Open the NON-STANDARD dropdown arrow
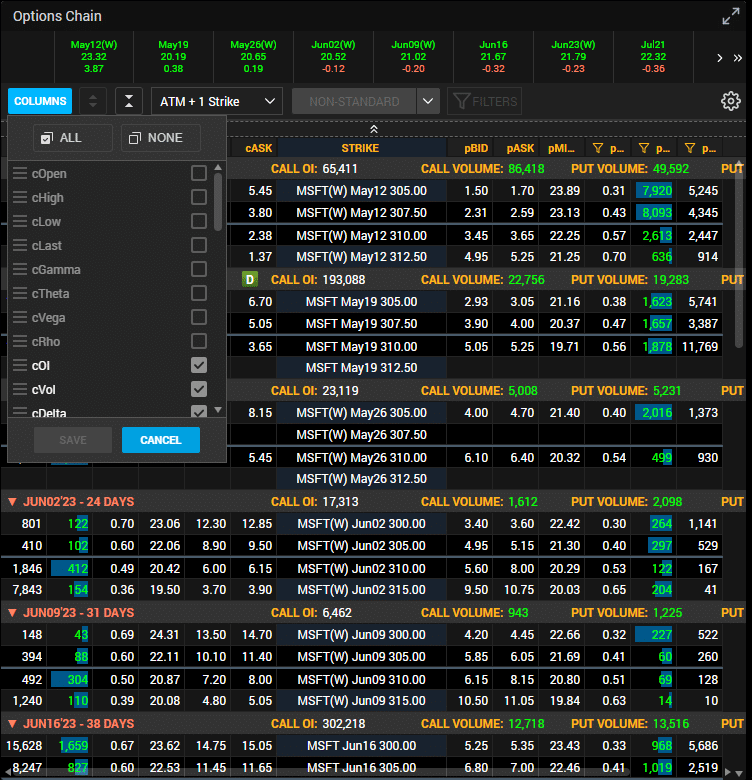Image resolution: width=752 pixels, height=780 pixels. click(x=428, y=101)
